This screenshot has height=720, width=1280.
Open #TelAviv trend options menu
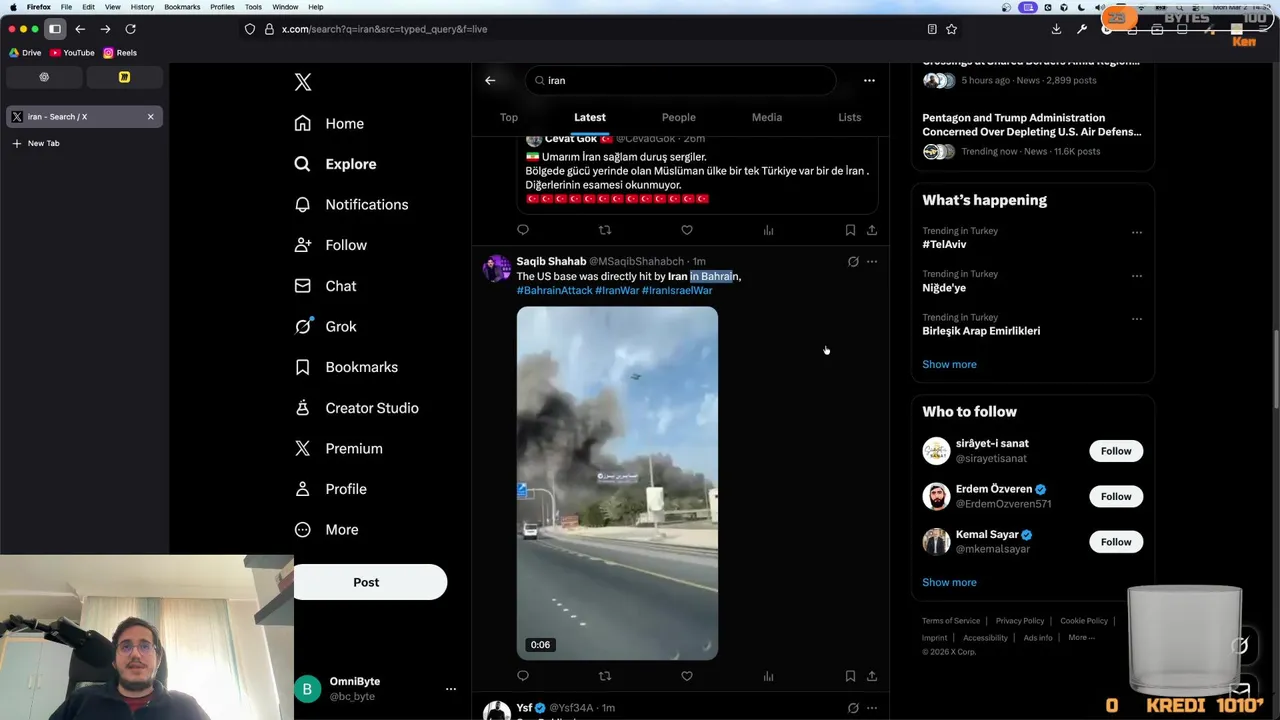pos(1137,232)
